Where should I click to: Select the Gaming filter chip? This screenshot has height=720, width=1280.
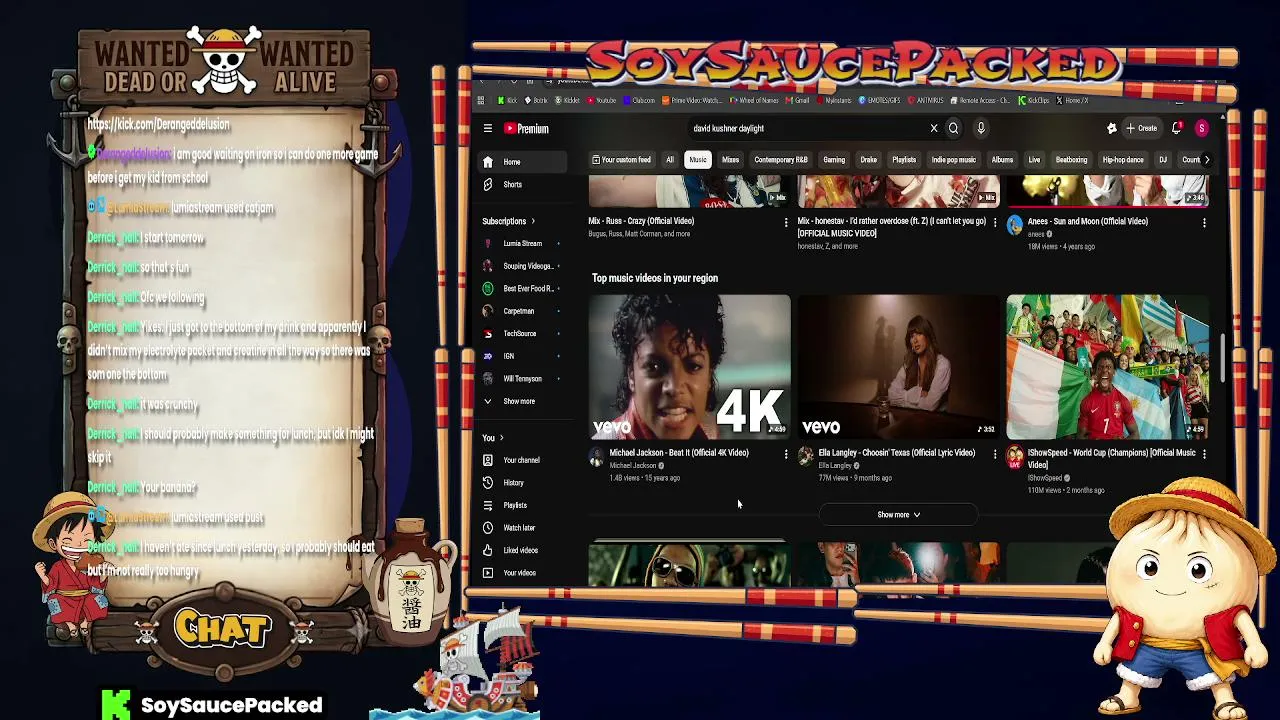[834, 160]
